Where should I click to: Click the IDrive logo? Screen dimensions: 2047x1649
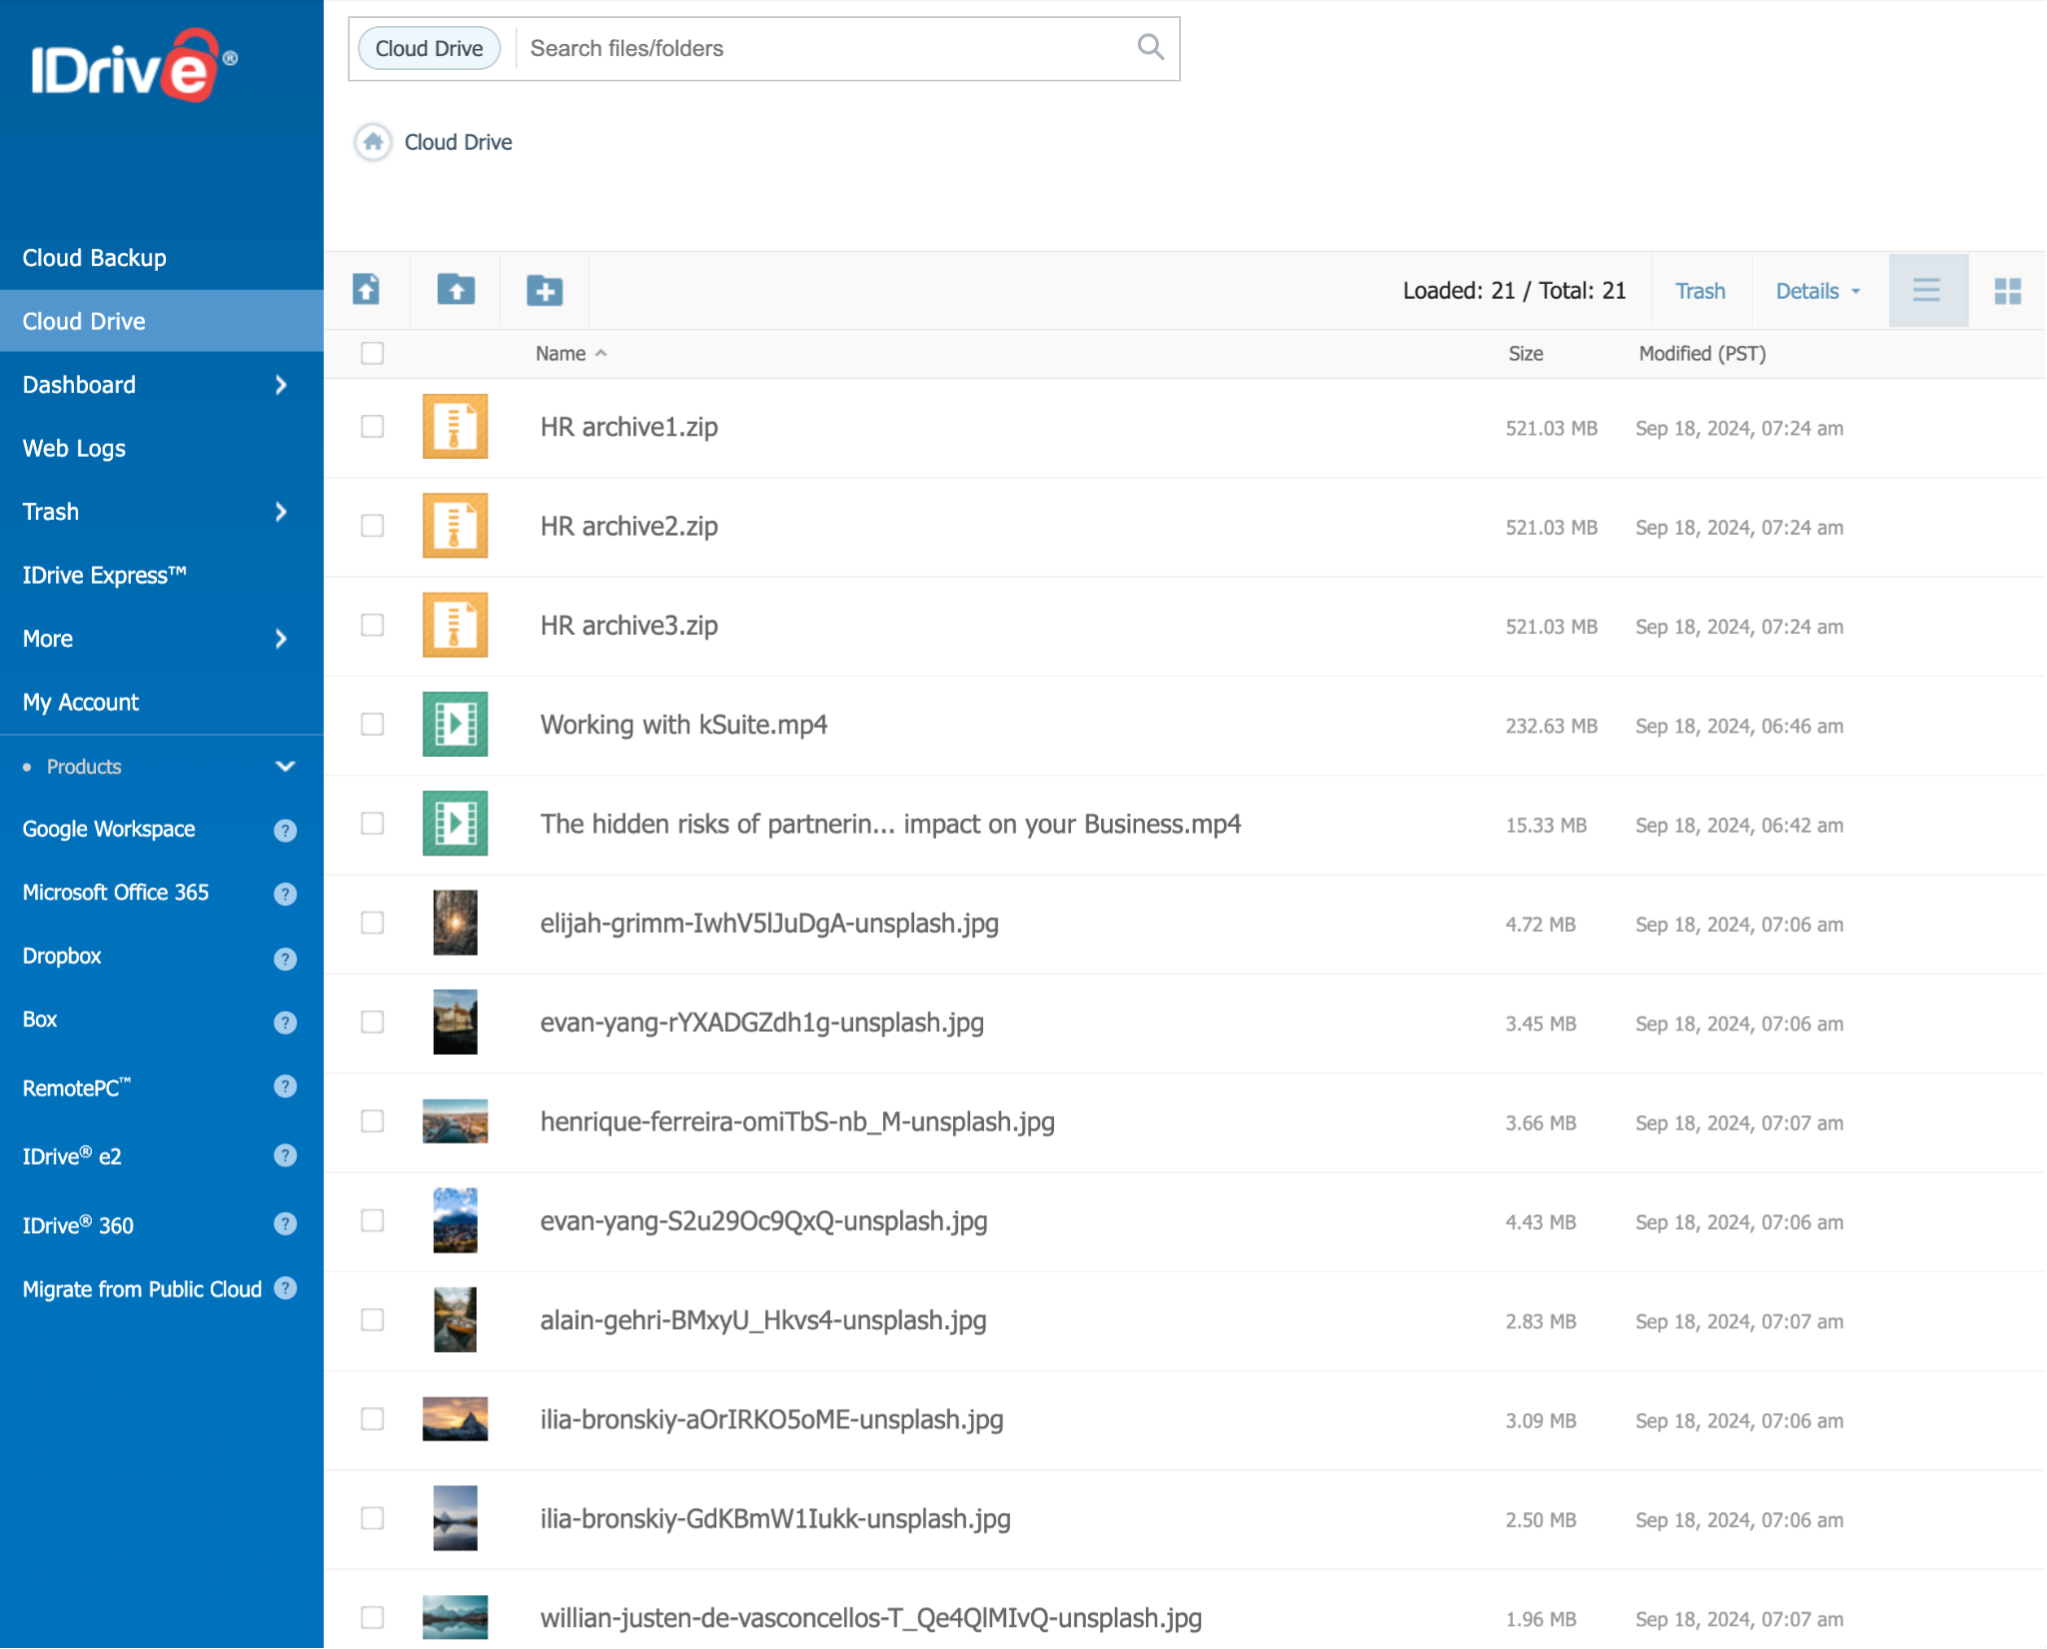(134, 66)
